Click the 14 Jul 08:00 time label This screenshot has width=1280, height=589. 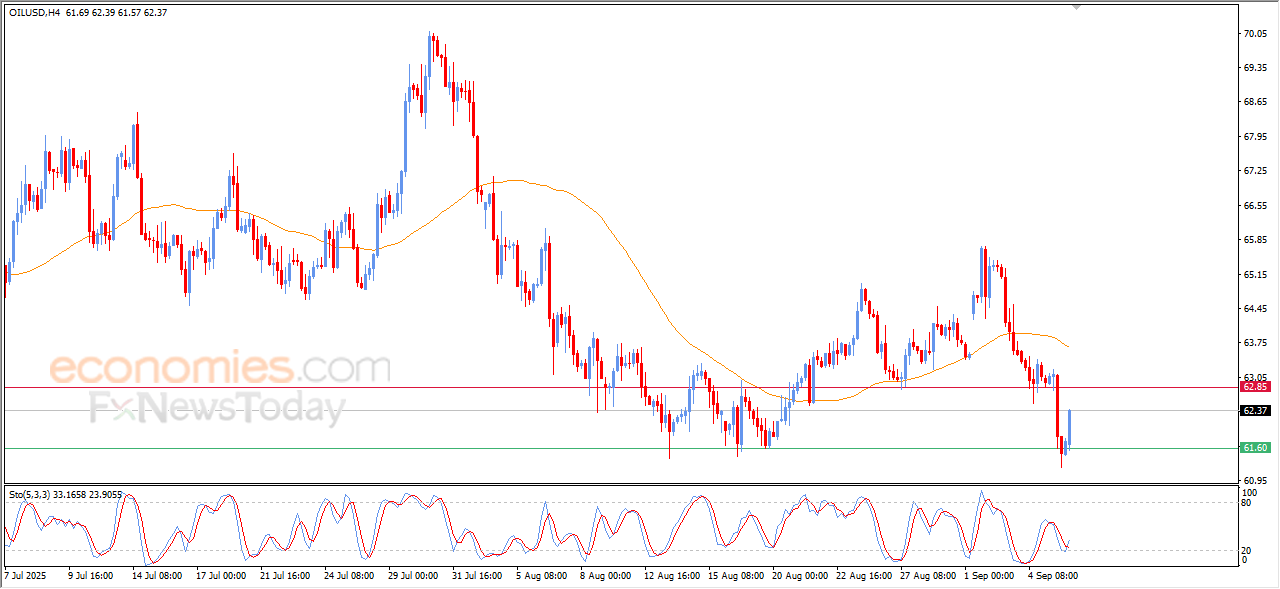157,577
